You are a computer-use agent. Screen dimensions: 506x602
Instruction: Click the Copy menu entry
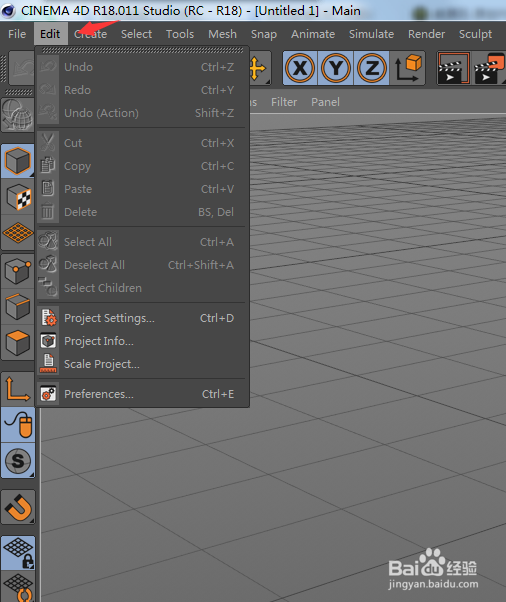142,166
